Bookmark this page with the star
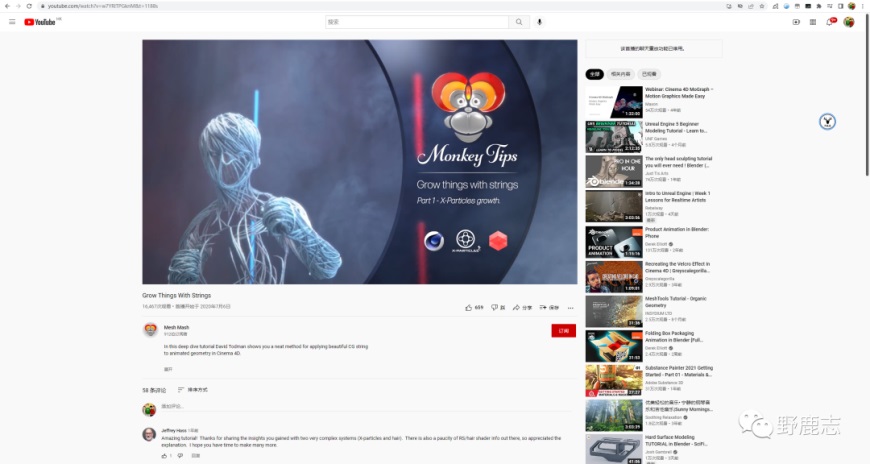870x464 pixels. [762, 6]
